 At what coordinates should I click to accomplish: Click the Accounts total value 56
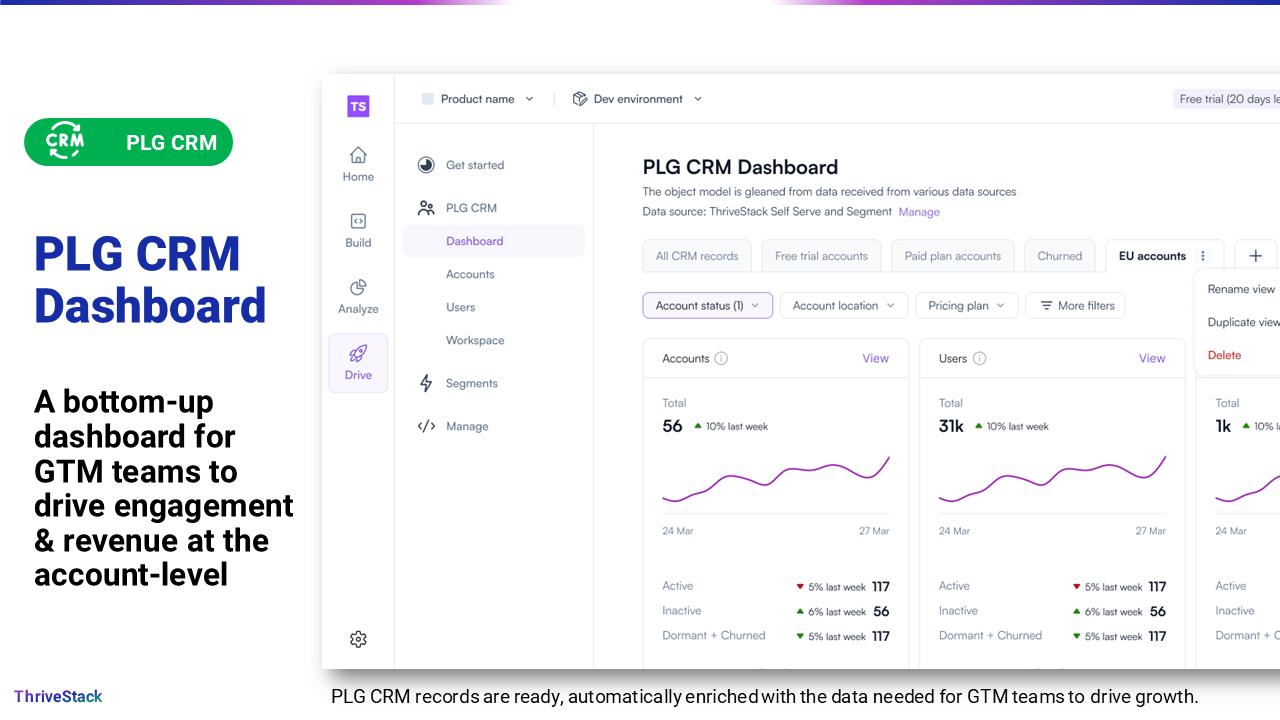pyautogui.click(x=672, y=426)
